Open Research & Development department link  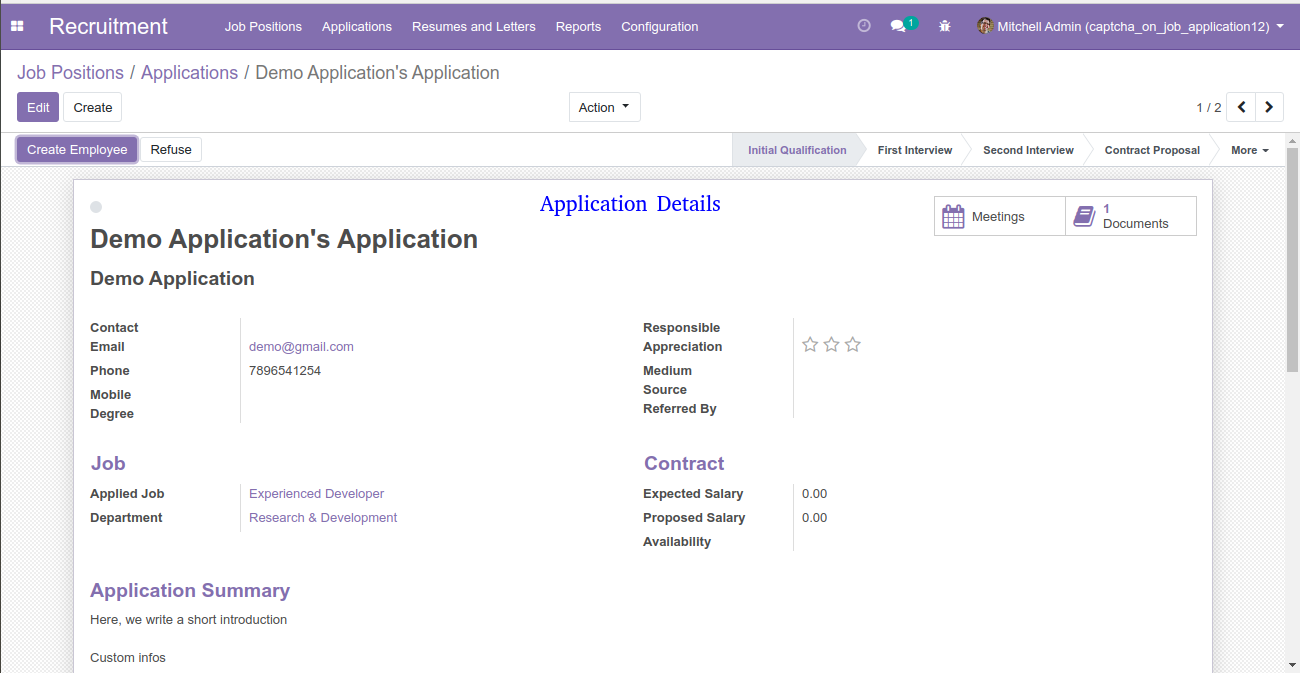tap(323, 518)
